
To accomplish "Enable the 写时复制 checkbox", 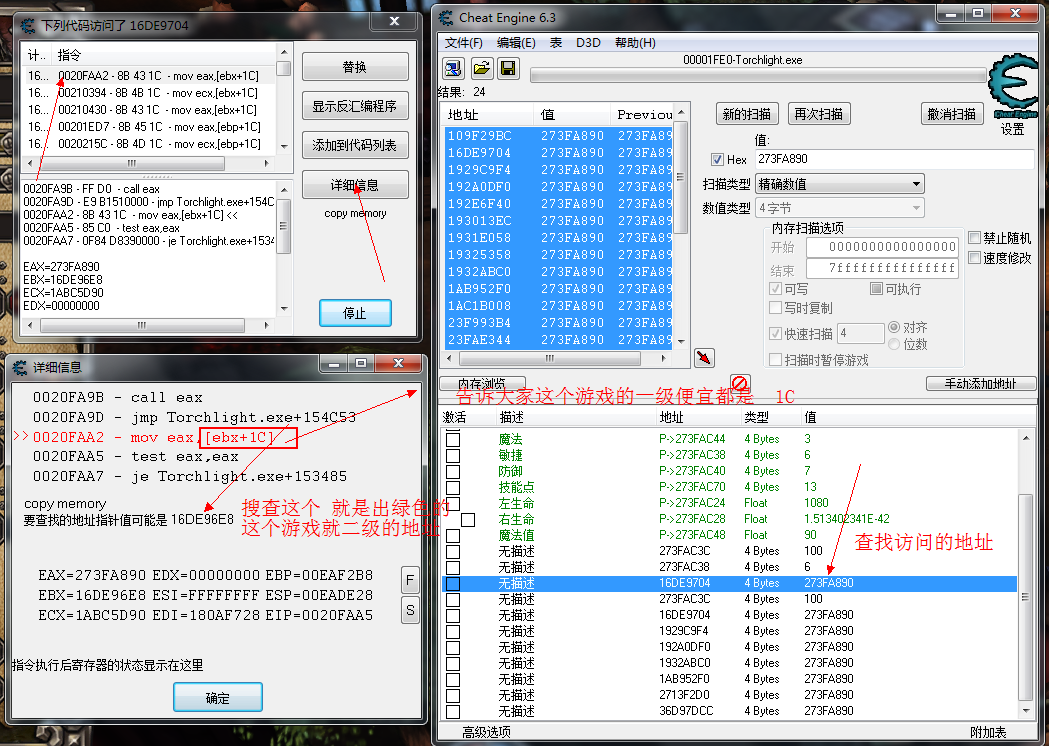I will tap(775, 308).
